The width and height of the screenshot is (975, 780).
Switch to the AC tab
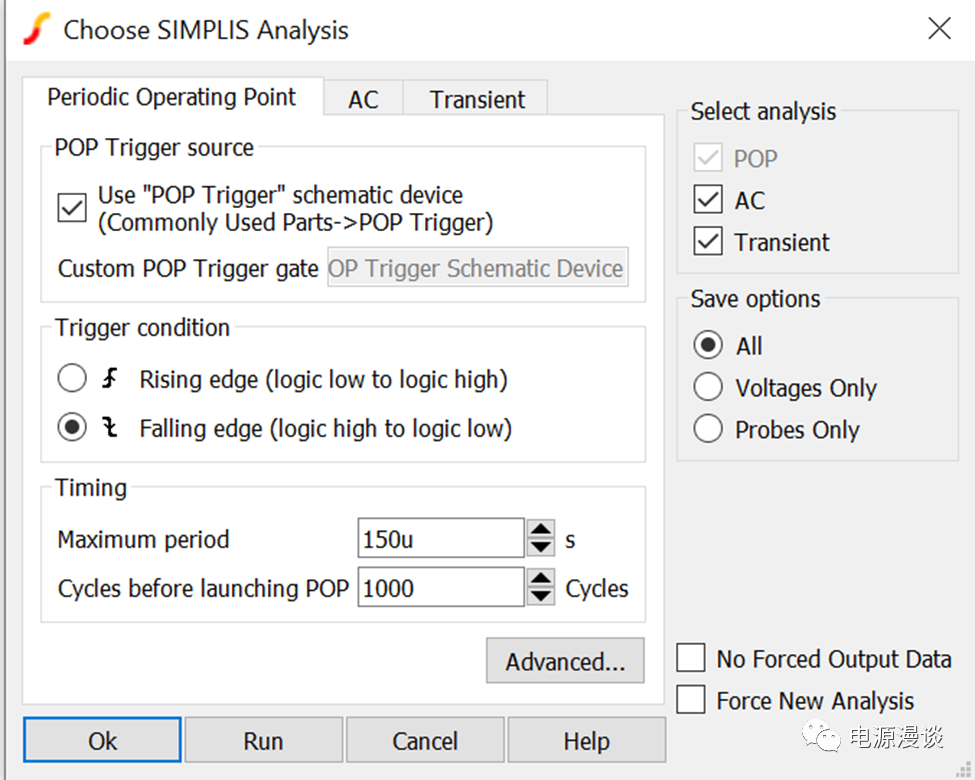pyautogui.click(x=363, y=100)
